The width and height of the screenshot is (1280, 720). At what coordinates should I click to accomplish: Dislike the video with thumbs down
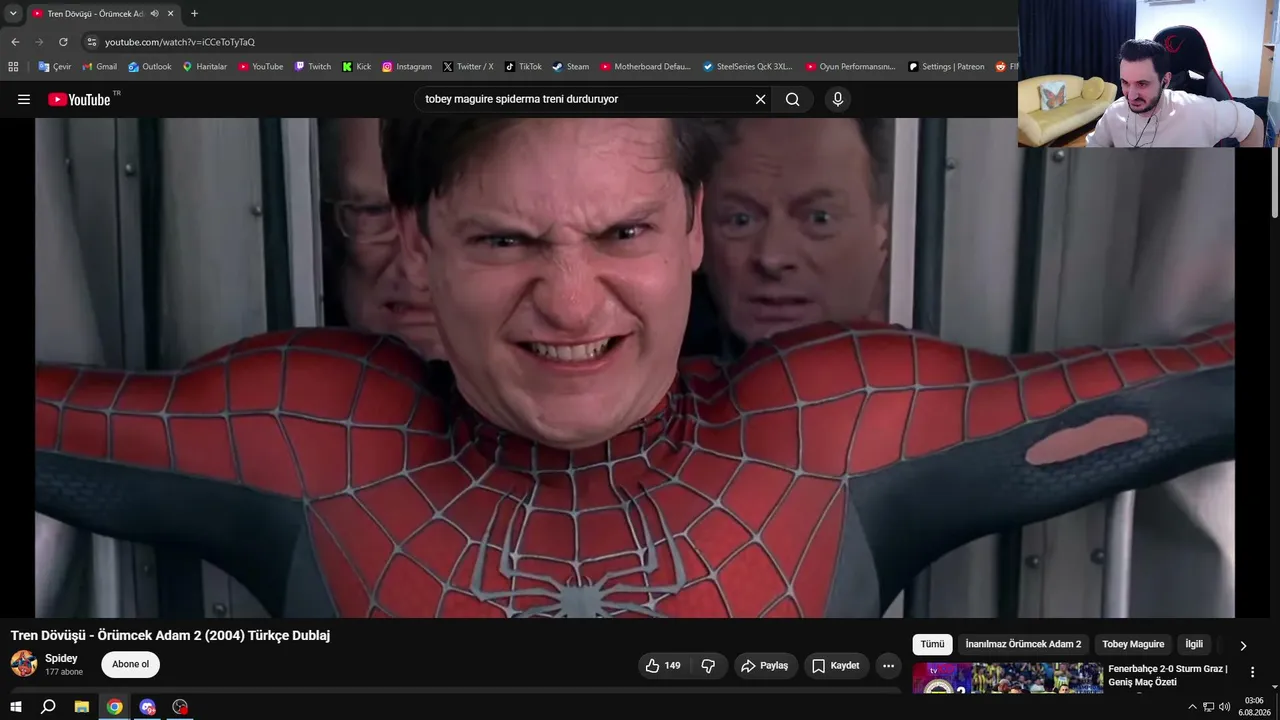(x=708, y=665)
